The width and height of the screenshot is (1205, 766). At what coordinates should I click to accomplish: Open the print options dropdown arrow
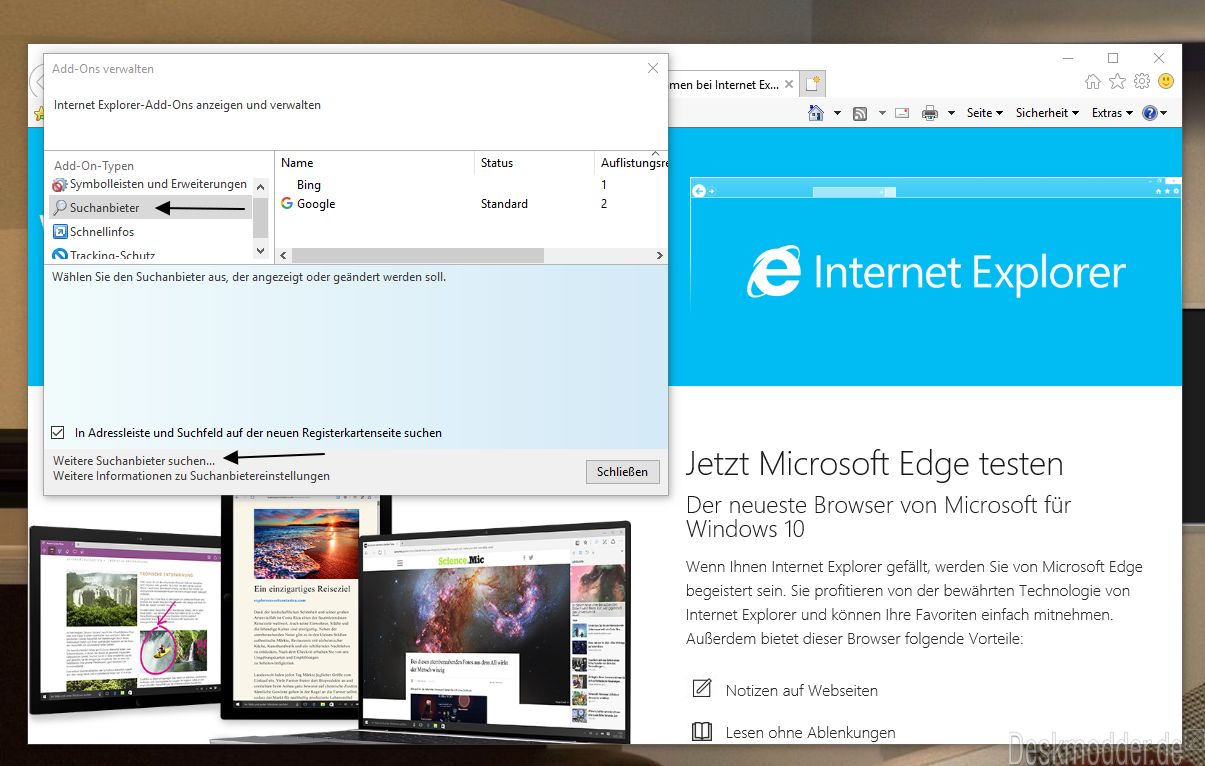pos(951,113)
